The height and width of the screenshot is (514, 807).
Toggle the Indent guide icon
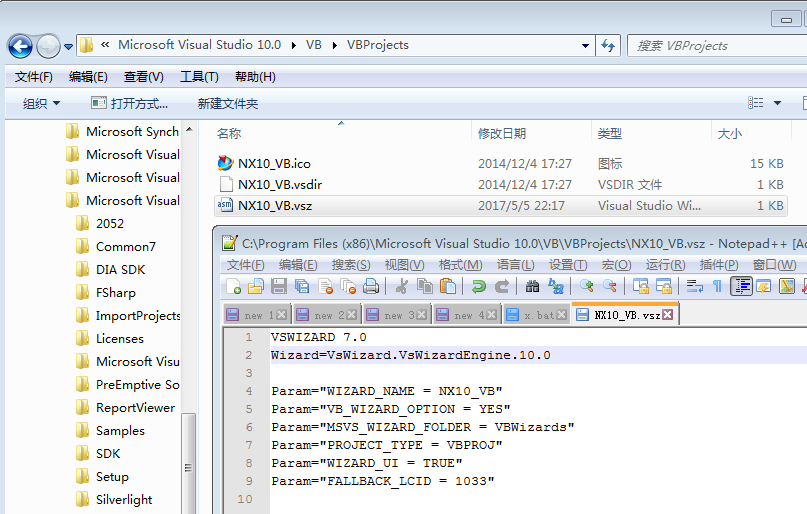click(x=741, y=286)
